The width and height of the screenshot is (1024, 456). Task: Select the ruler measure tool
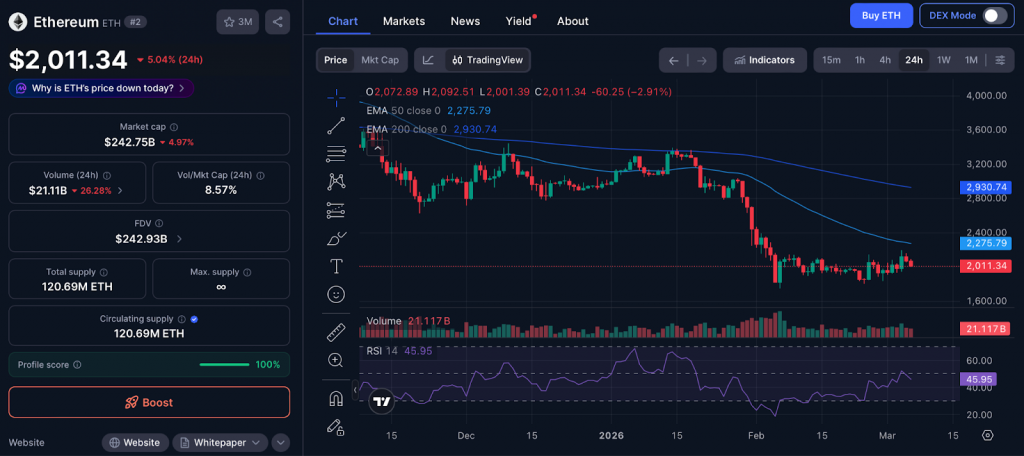coord(336,332)
